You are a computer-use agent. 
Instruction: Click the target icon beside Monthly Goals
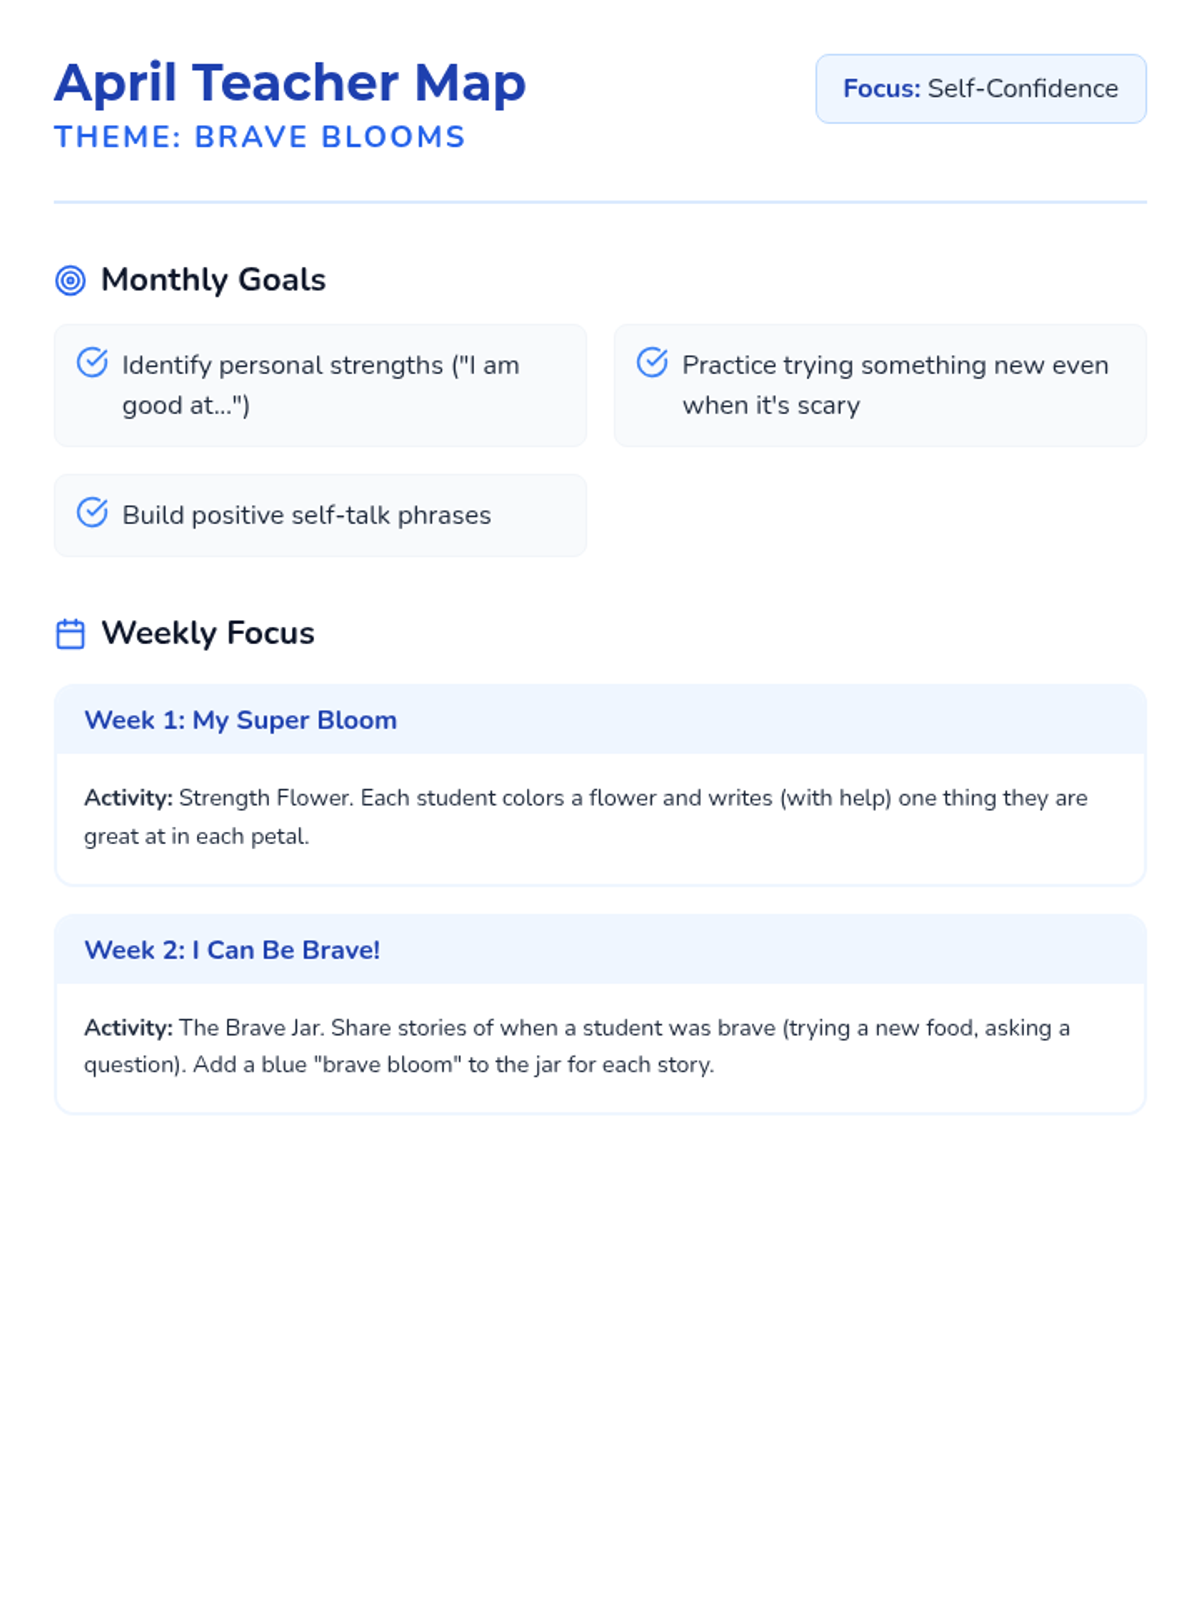(70, 281)
